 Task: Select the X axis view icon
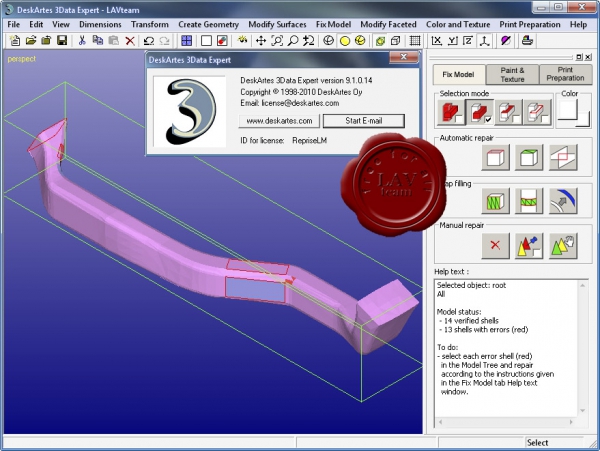pyautogui.click(x=437, y=41)
